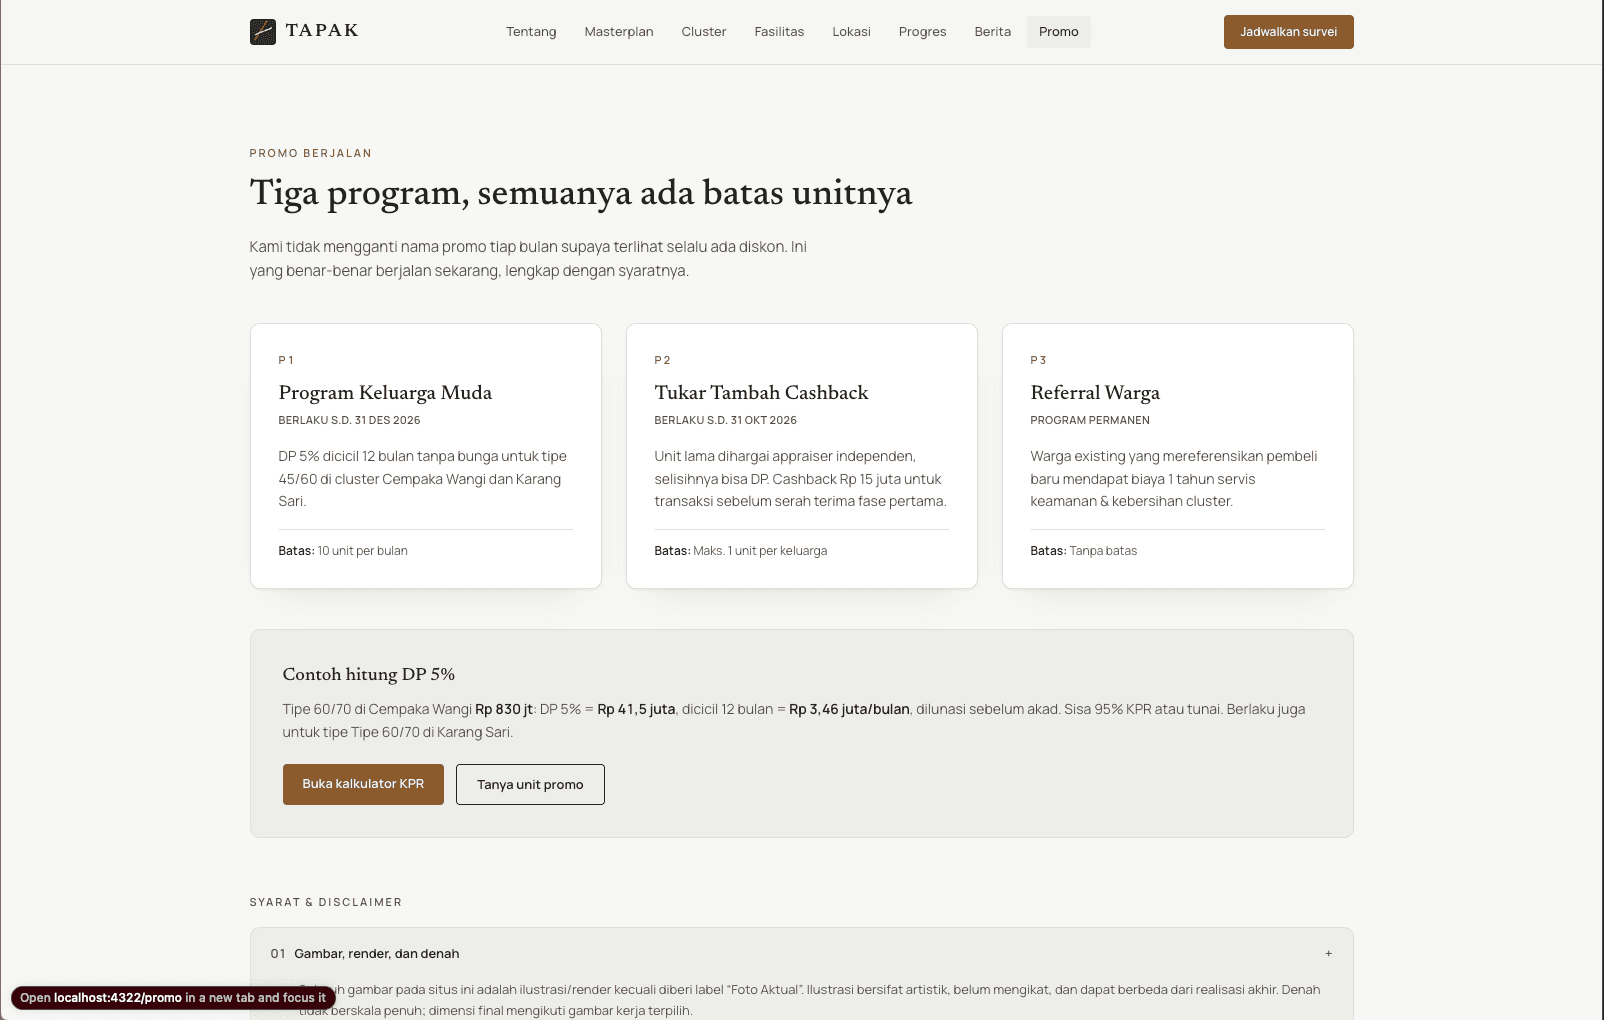Go to the Berita section
1604x1020 pixels.
(993, 32)
